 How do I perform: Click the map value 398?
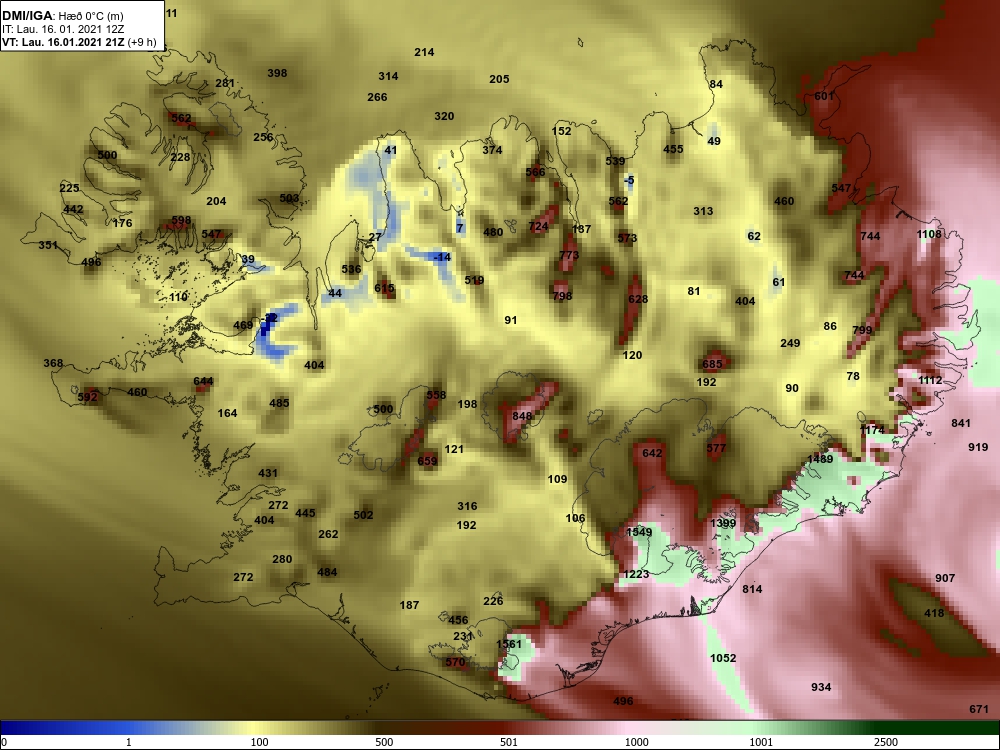click(x=277, y=73)
